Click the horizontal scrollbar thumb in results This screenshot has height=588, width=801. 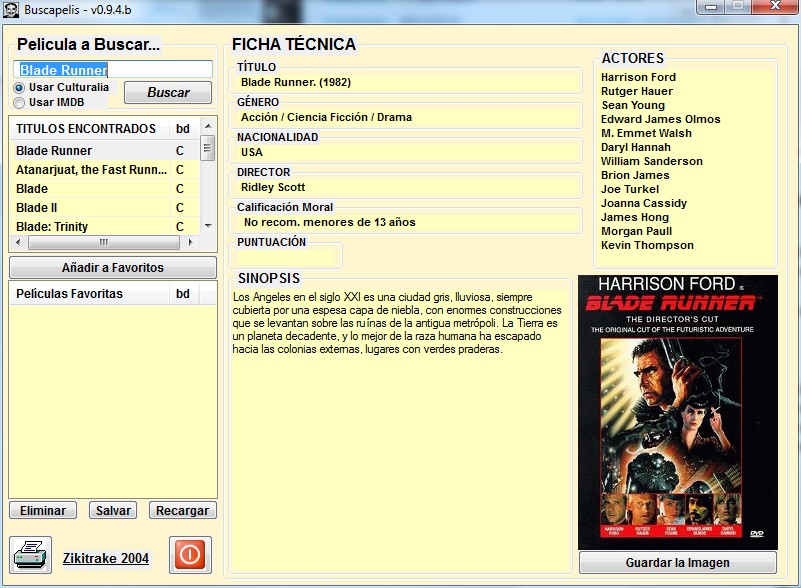tap(104, 242)
